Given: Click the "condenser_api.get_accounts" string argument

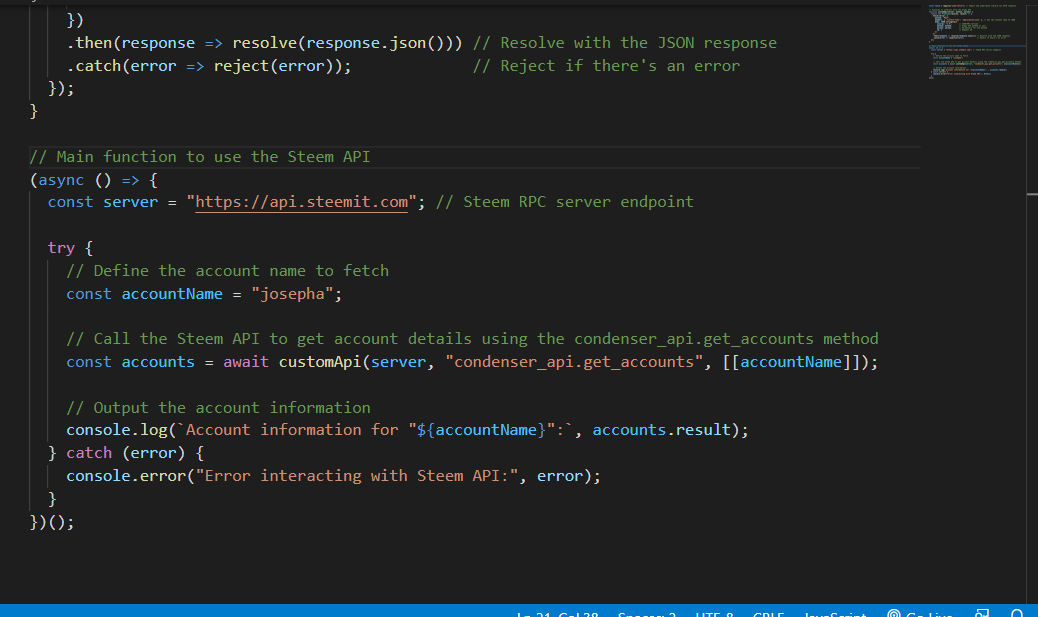Looking at the screenshot, I should tap(574, 362).
